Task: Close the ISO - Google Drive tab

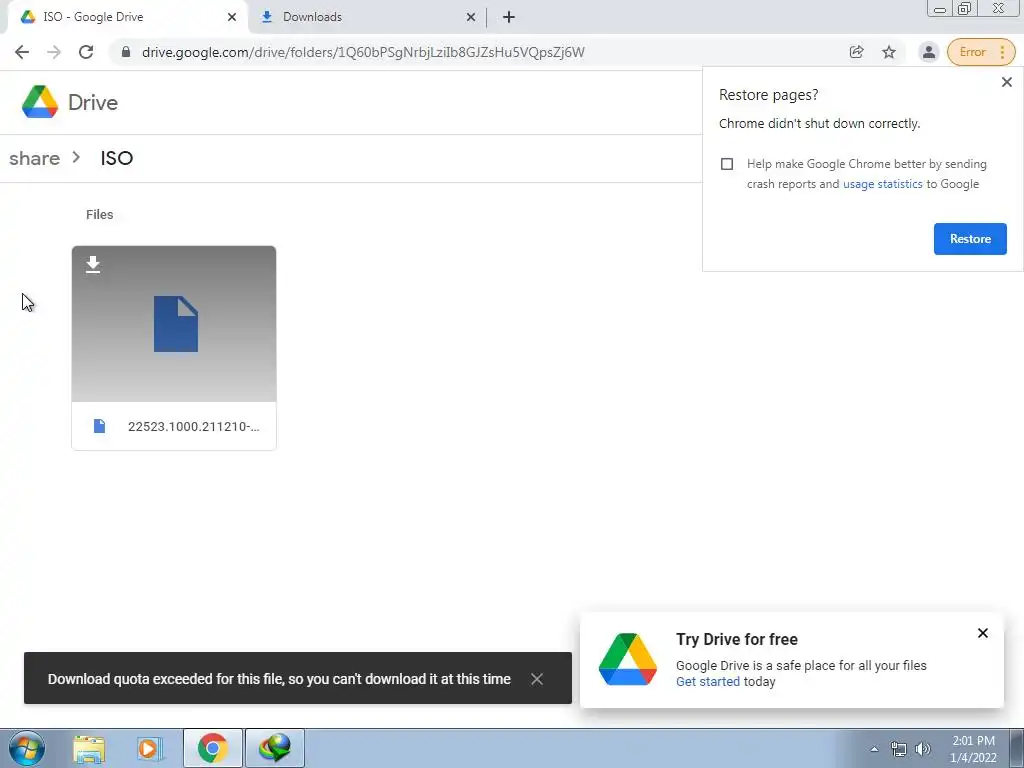Action: [232, 17]
